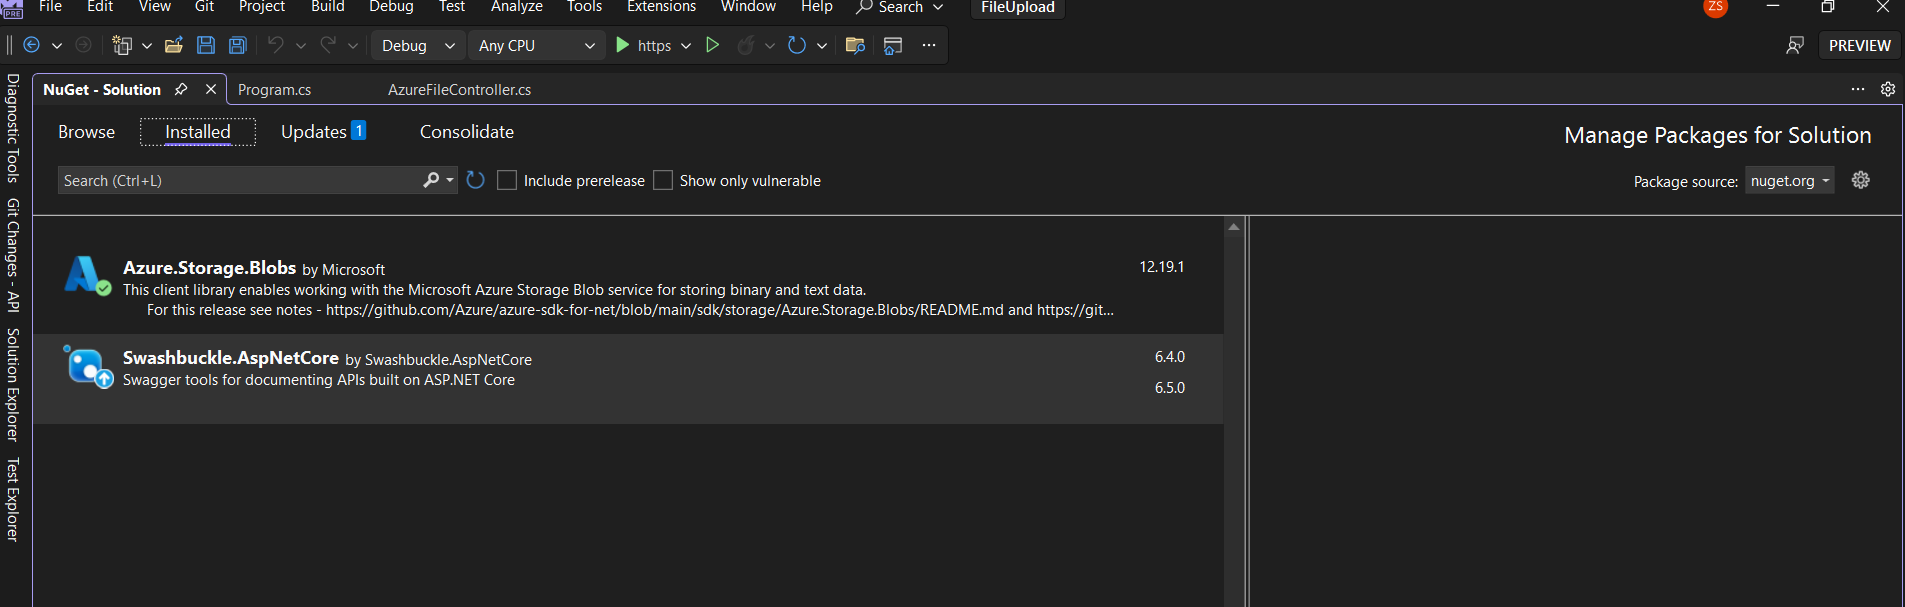Viewport: 1905px width, 607px height.
Task: Open the File menu
Action: click(50, 7)
